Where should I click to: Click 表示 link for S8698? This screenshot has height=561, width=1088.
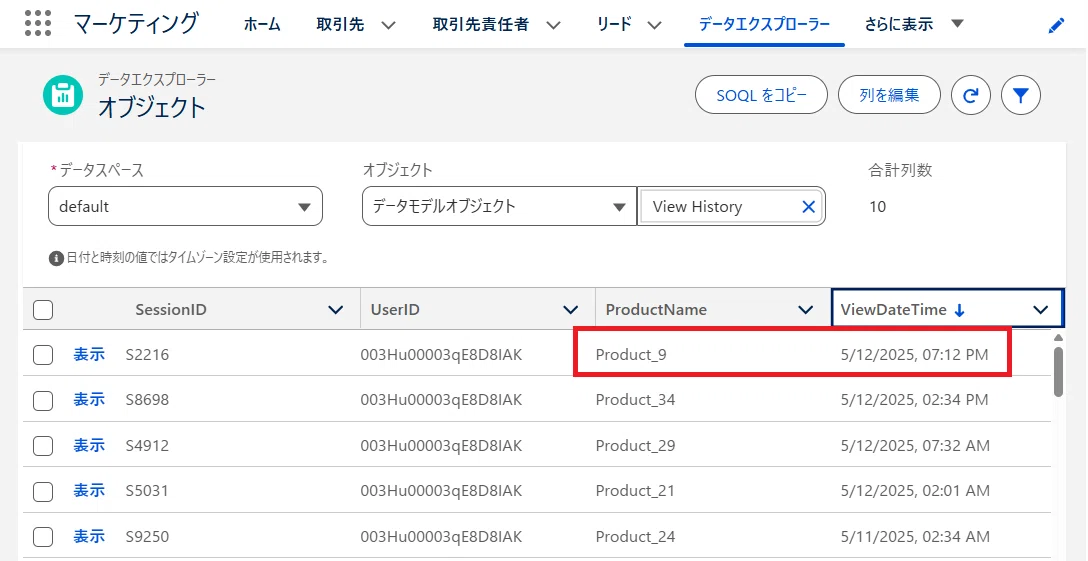click(x=89, y=400)
